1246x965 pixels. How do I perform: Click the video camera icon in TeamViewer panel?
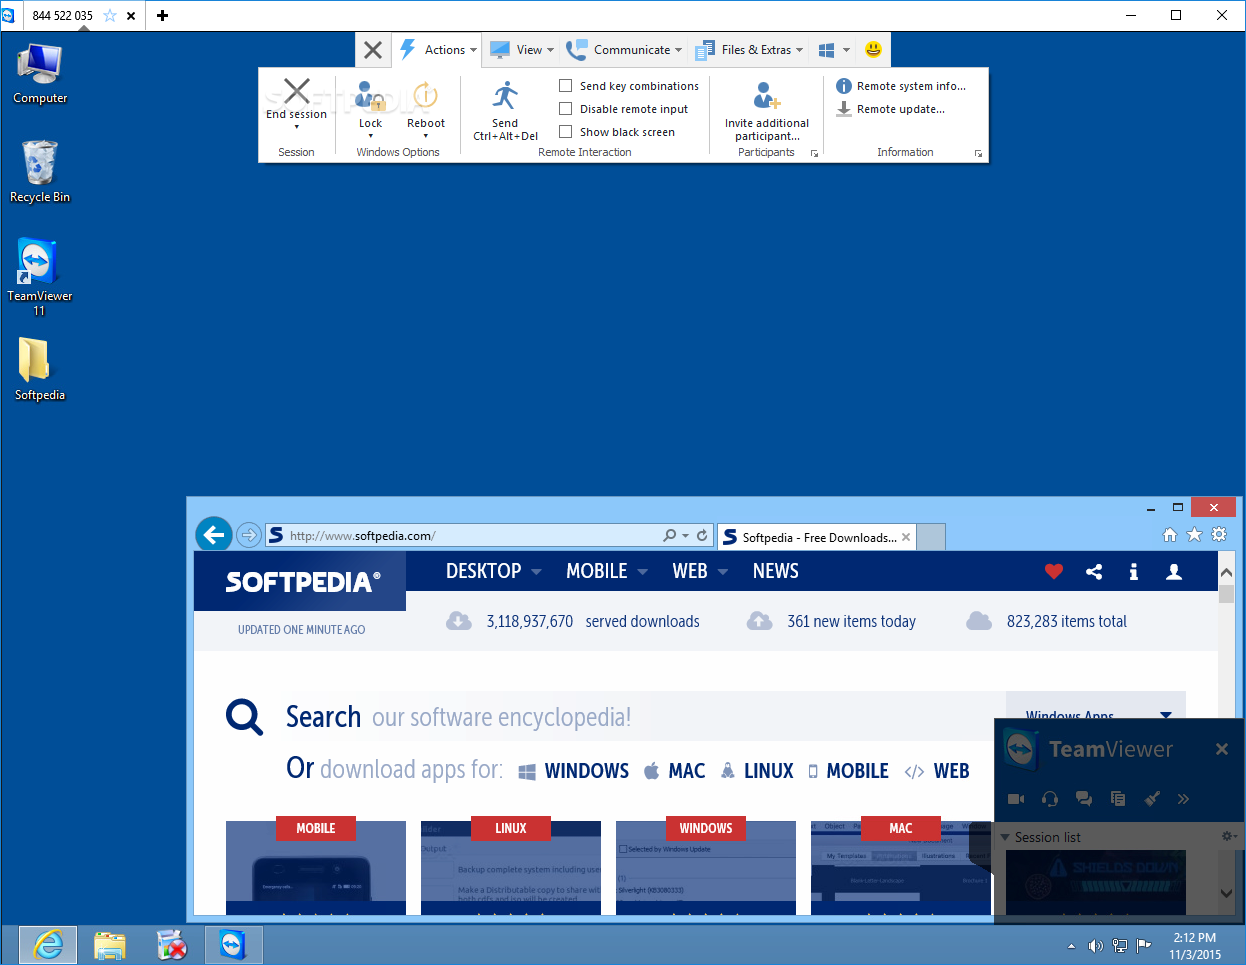1016,798
